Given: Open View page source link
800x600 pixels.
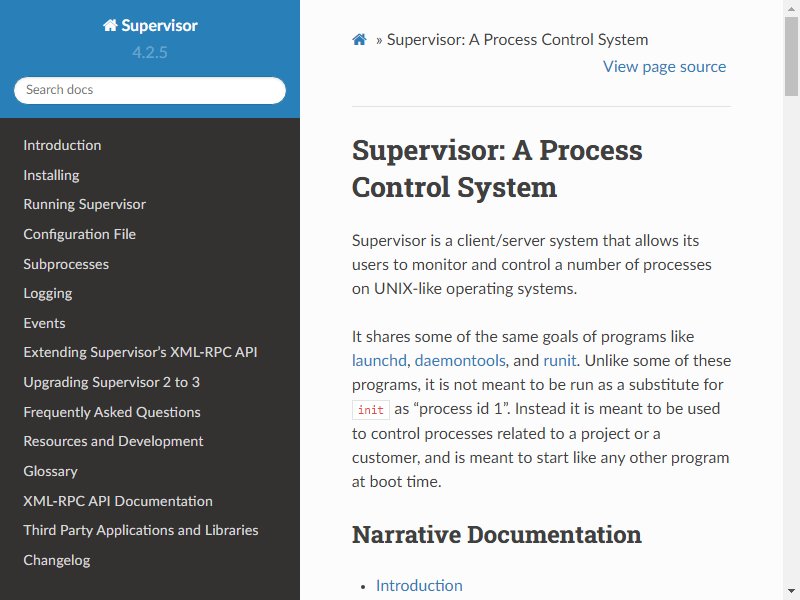Looking at the screenshot, I should [x=664, y=66].
